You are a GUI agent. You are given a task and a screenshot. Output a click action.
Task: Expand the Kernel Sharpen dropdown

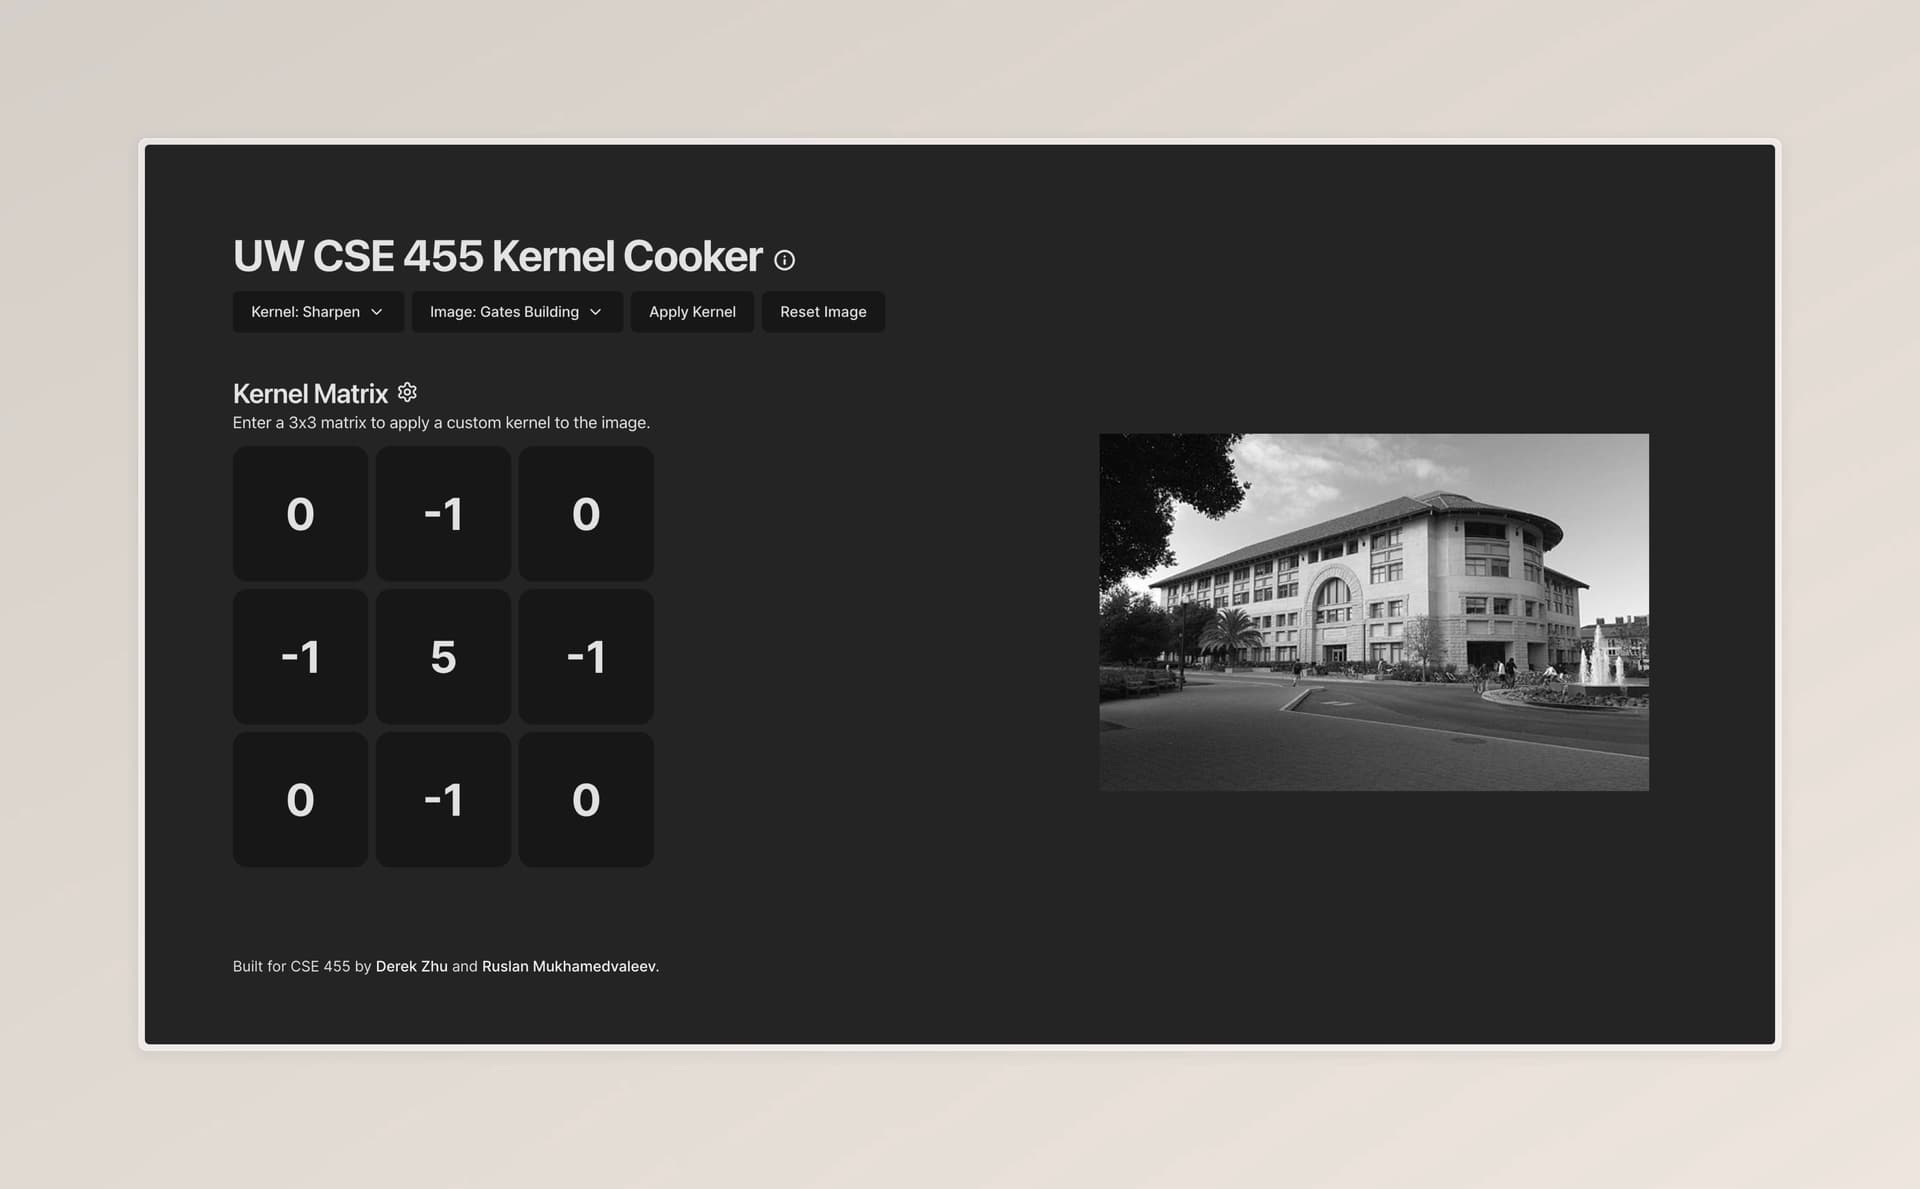click(313, 311)
